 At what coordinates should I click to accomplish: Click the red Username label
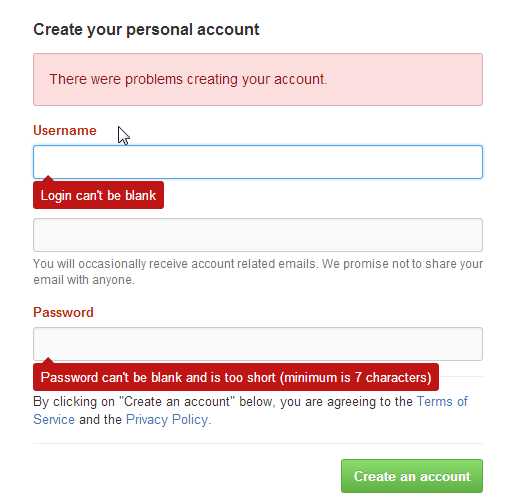pos(65,130)
